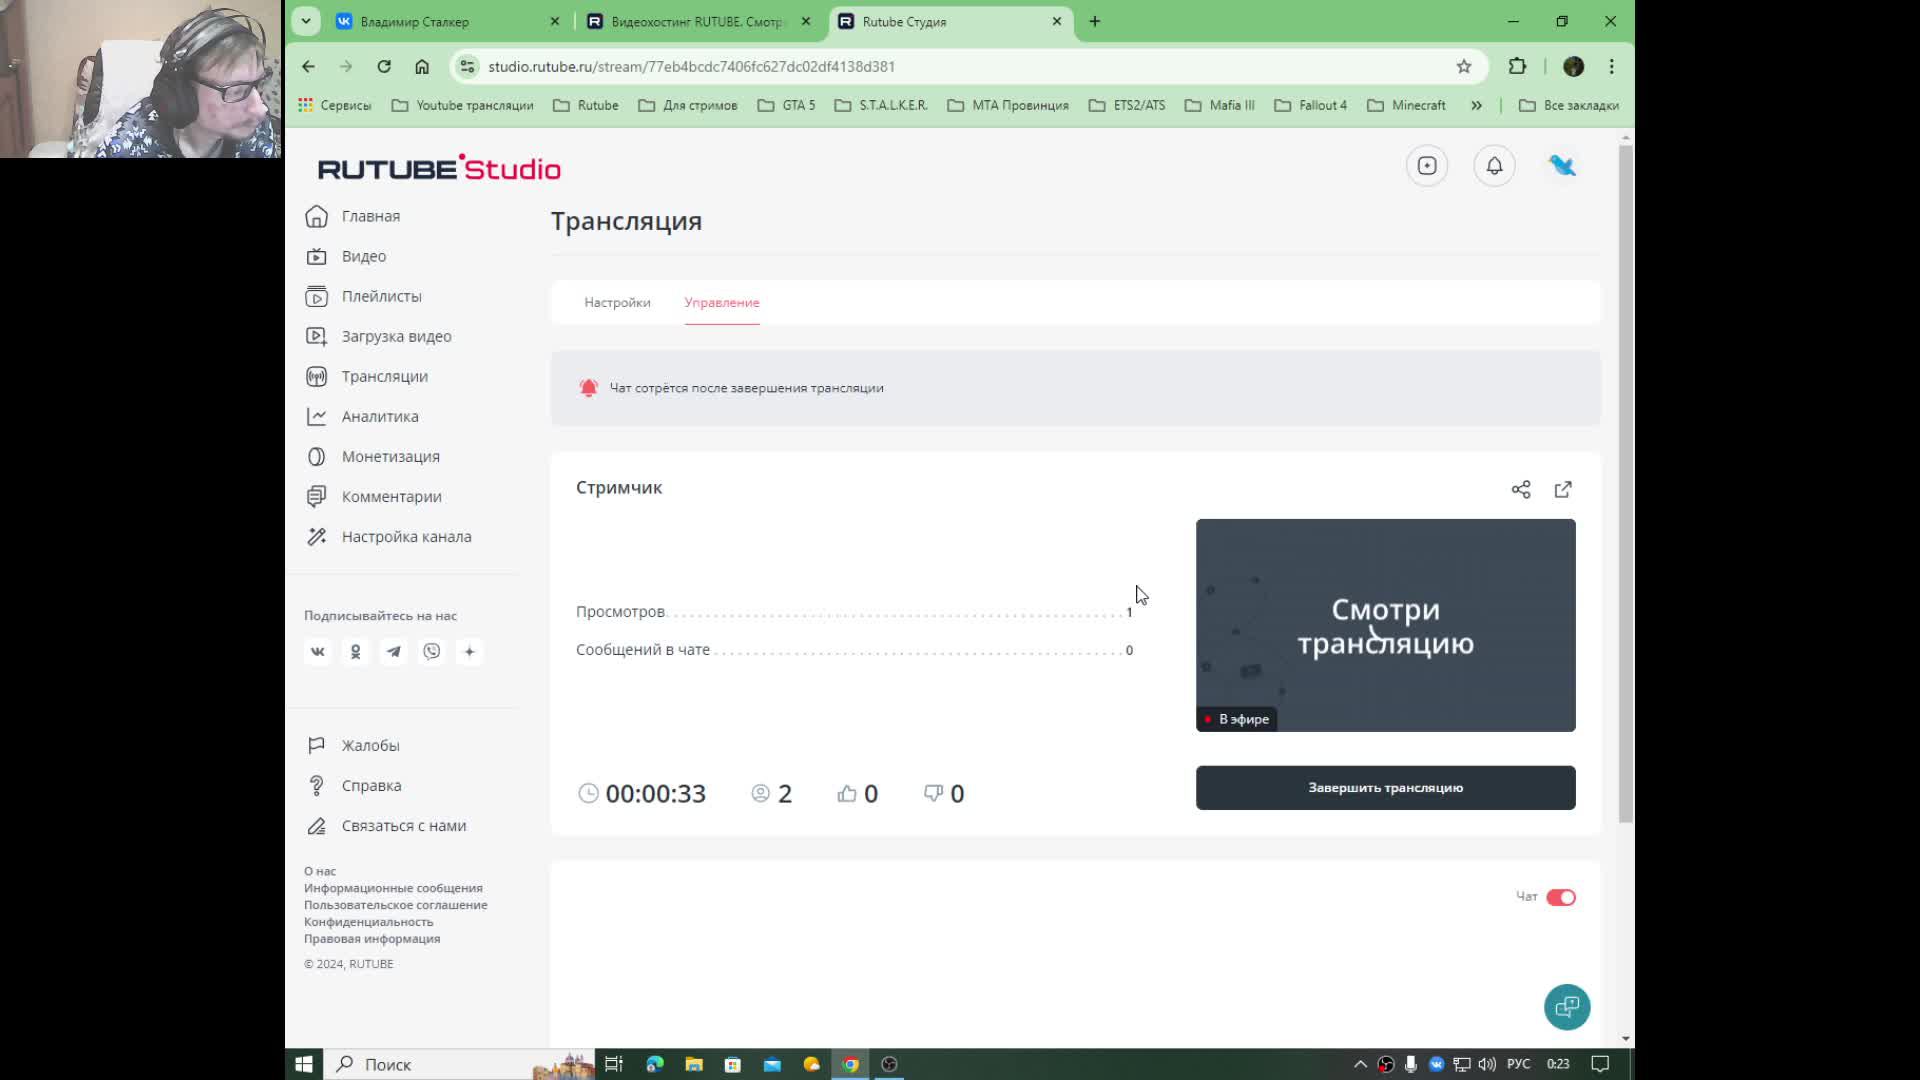Open Правовая информация link
Viewport: 1920px width, 1080px height.
[372, 939]
